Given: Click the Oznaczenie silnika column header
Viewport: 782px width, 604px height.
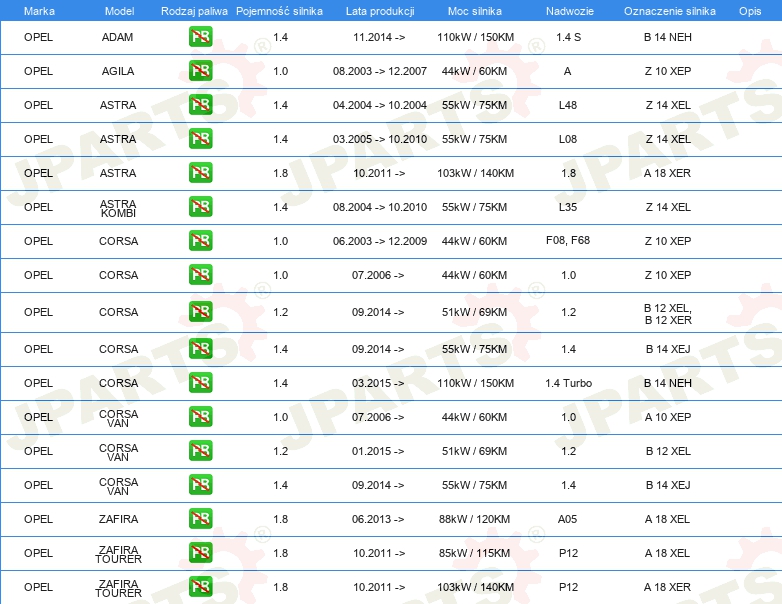Looking at the screenshot, I should pos(669,11).
